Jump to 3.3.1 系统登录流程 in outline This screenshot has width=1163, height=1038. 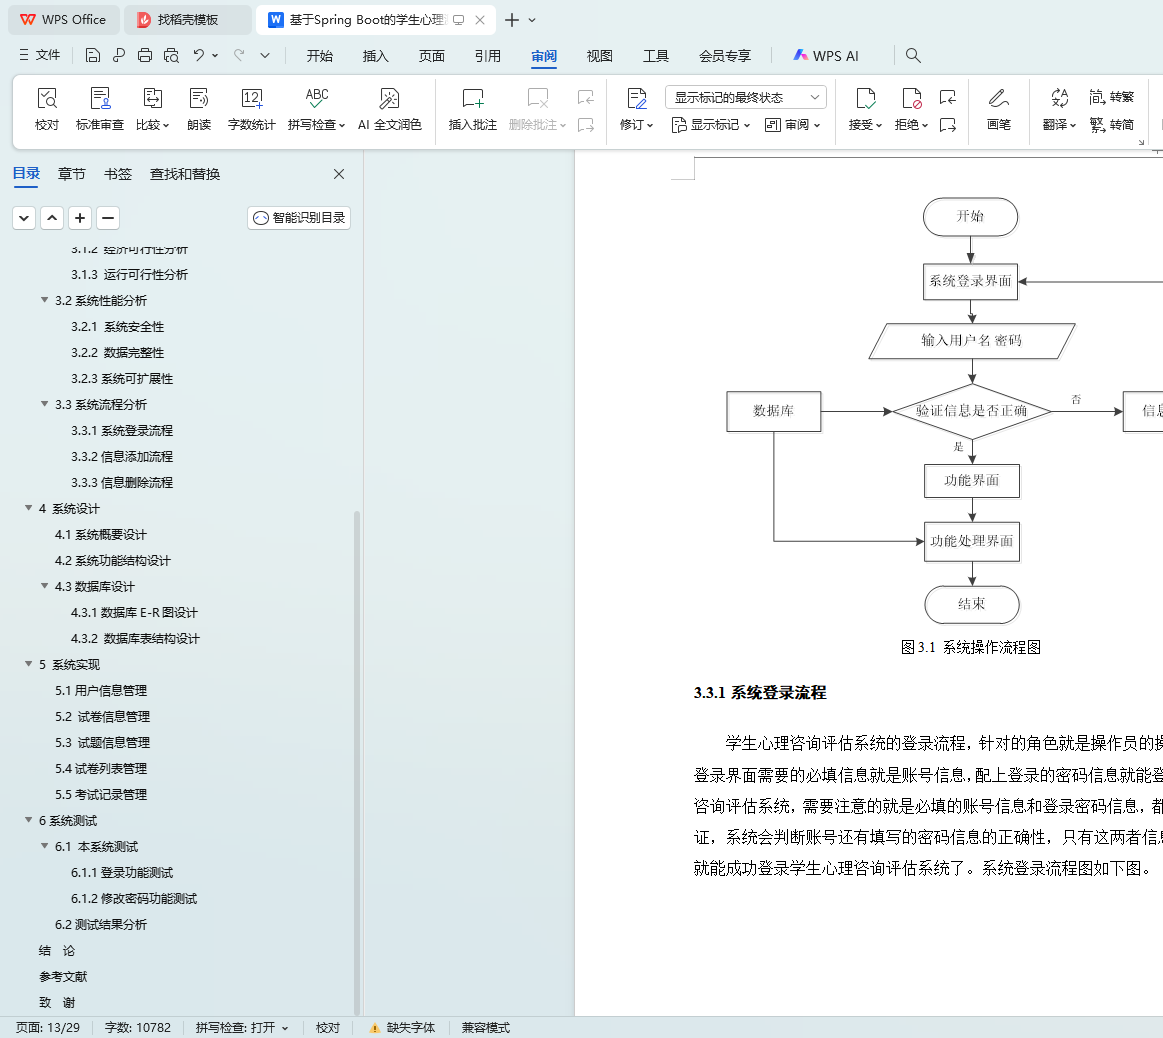click(122, 430)
